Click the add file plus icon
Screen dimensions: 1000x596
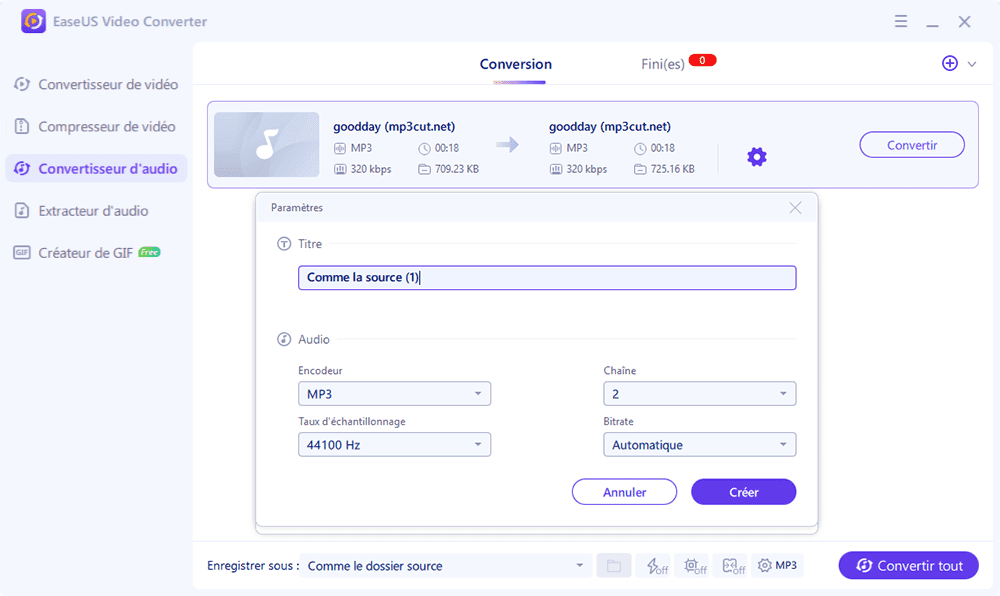pos(949,63)
